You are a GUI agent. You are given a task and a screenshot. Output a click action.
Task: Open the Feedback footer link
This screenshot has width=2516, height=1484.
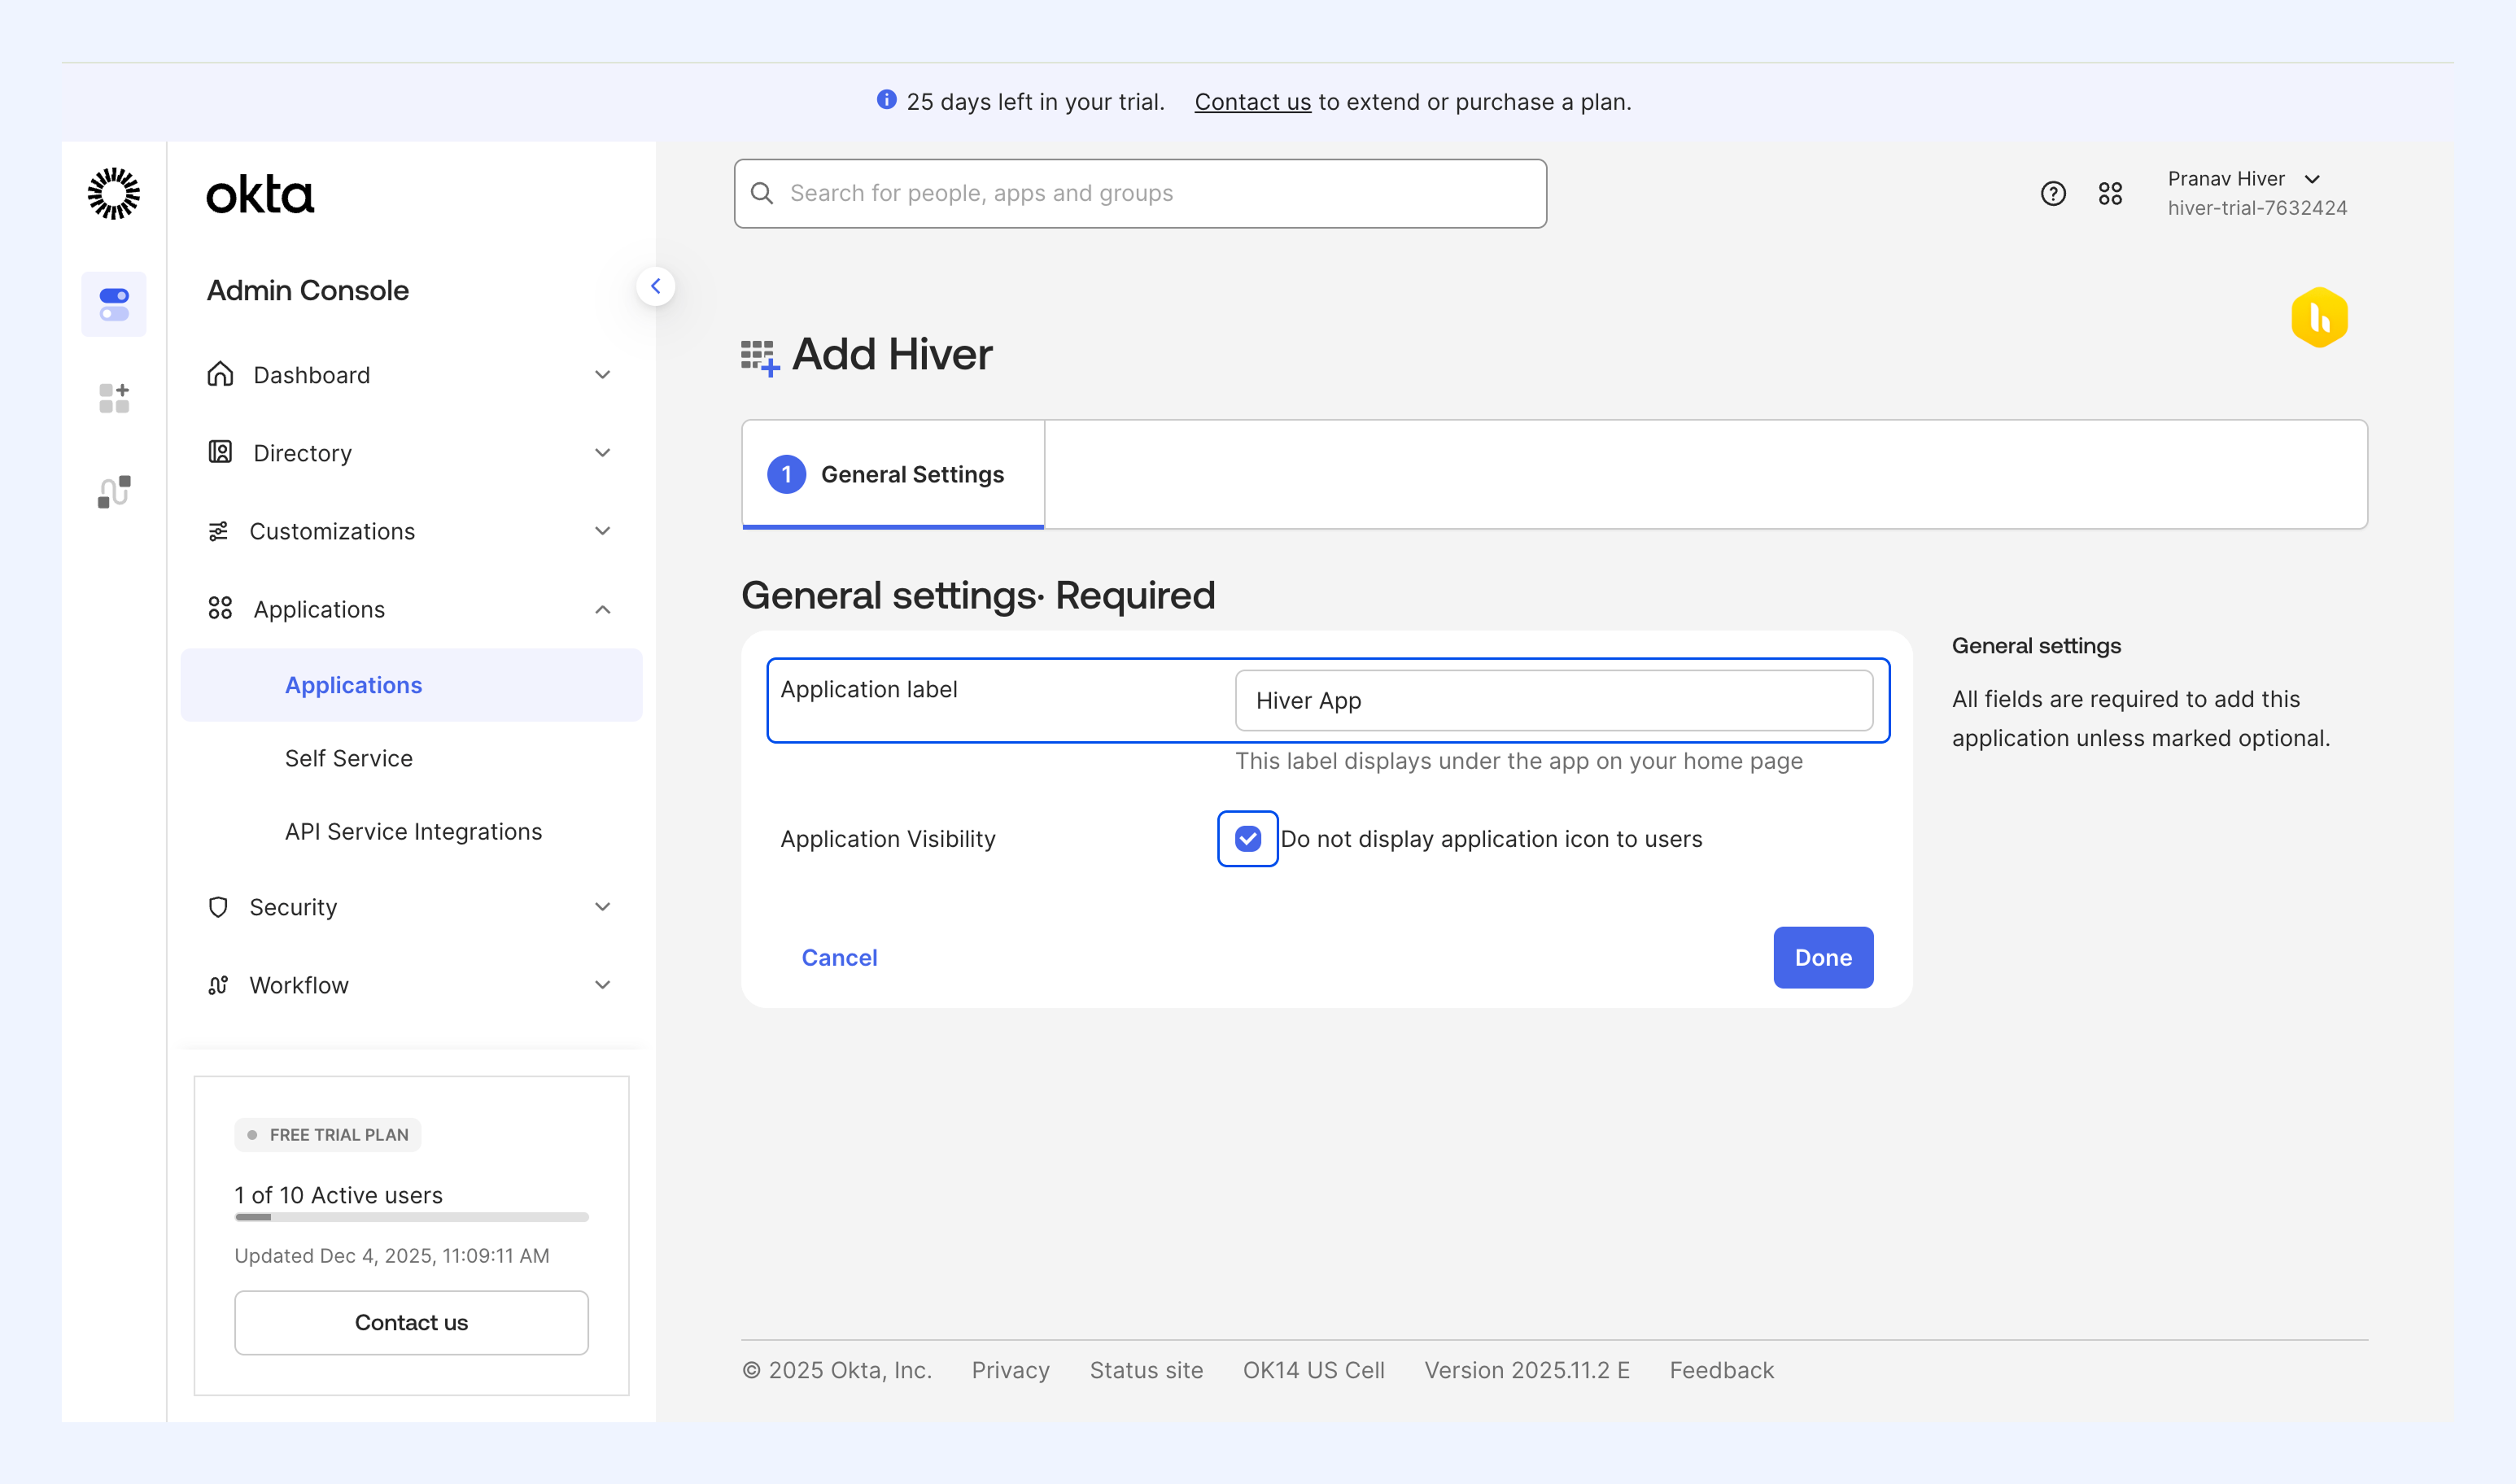click(1721, 1370)
